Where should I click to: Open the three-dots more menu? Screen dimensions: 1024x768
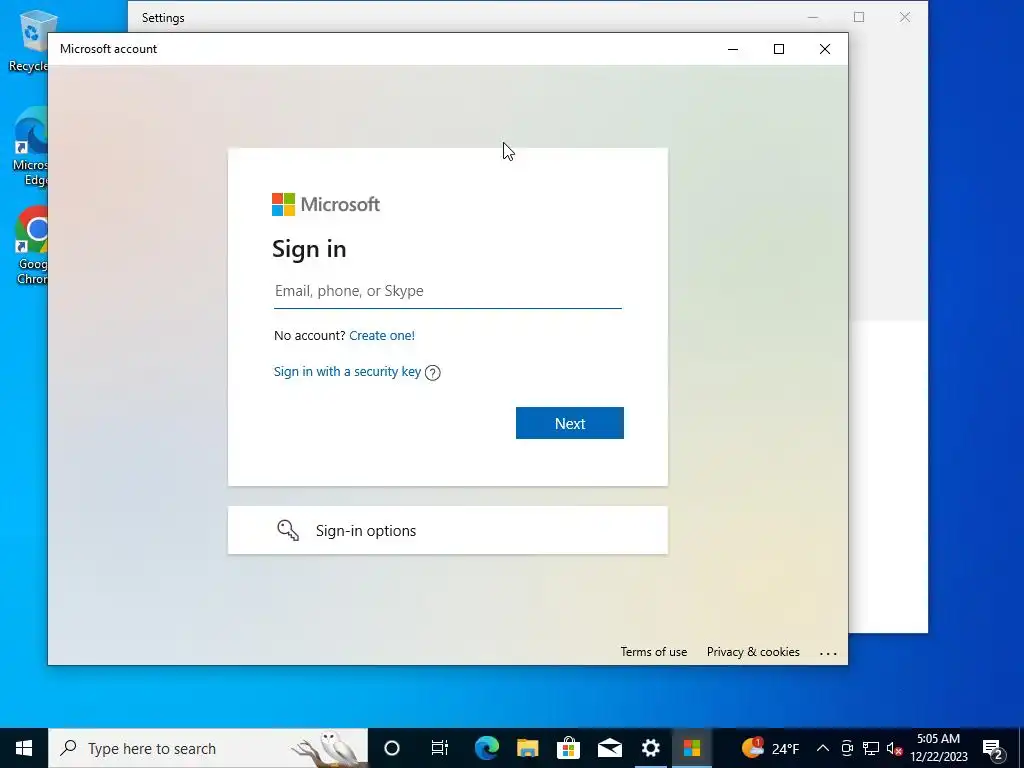coord(828,653)
